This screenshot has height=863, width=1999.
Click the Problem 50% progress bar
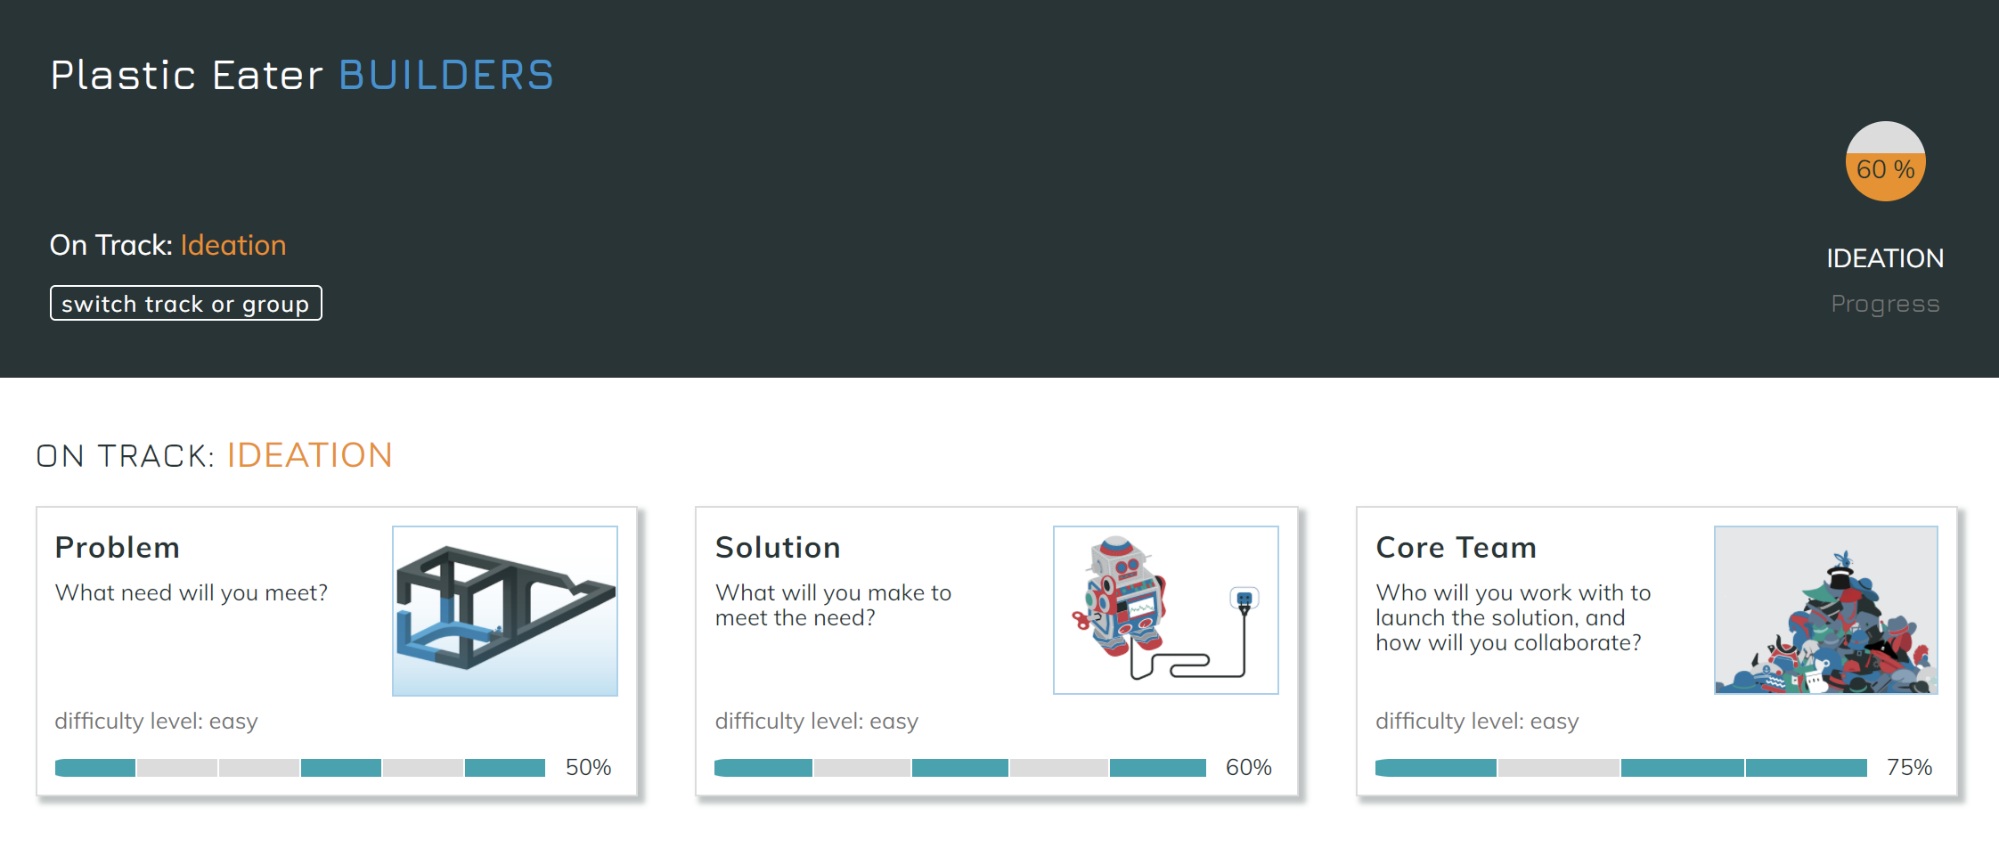pos(300,768)
